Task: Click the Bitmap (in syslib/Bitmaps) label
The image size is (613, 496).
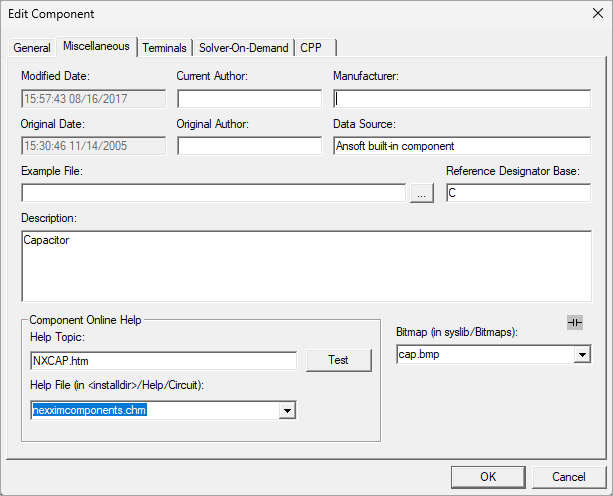Action: tap(457, 332)
